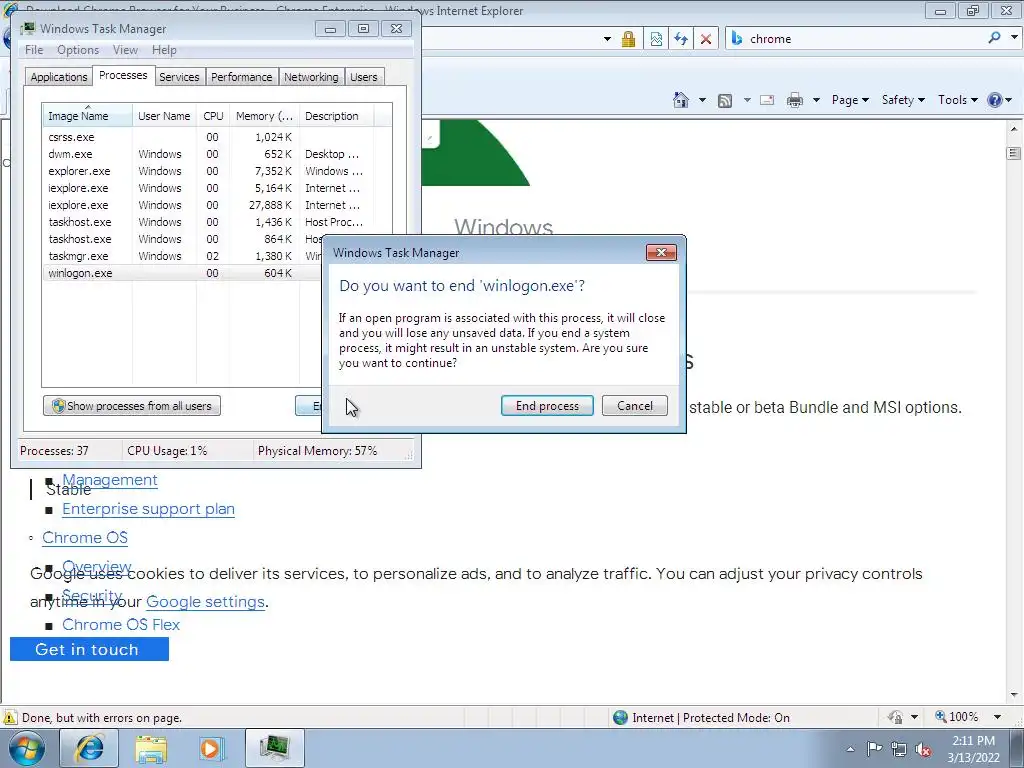Open the Help menu in Task Manager
The width and height of the screenshot is (1024, 768).
tap(164, 50)
